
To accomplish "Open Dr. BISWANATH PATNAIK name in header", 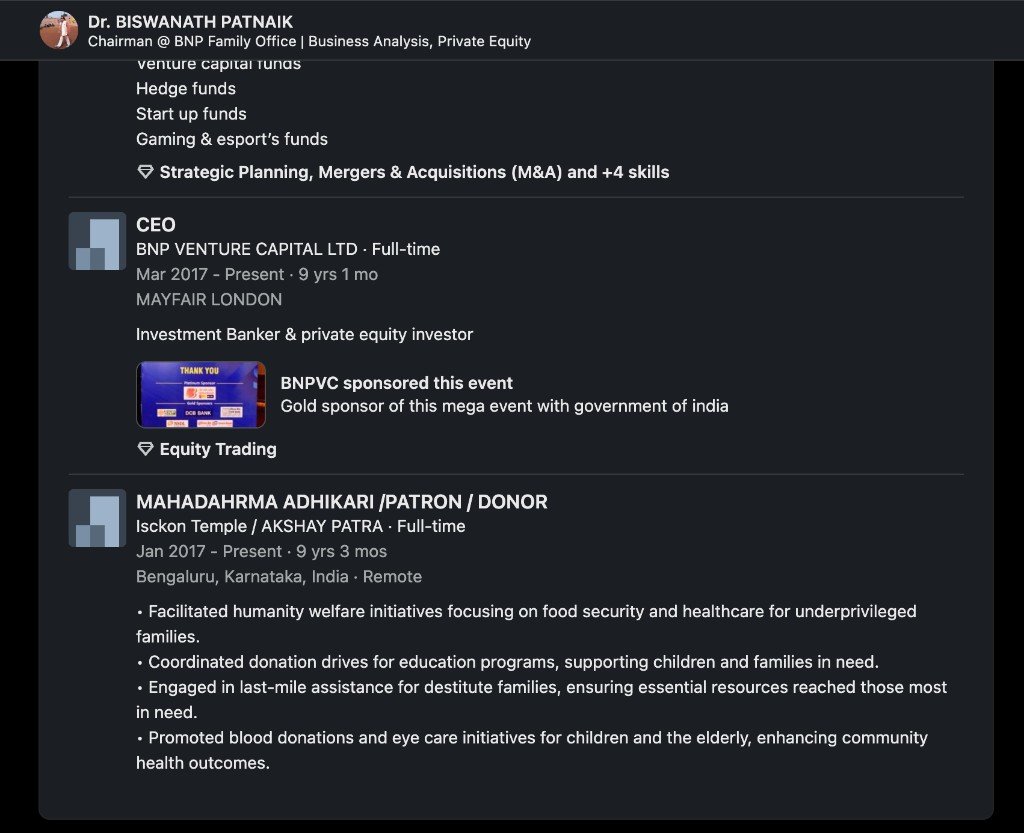I will (190, 21).
